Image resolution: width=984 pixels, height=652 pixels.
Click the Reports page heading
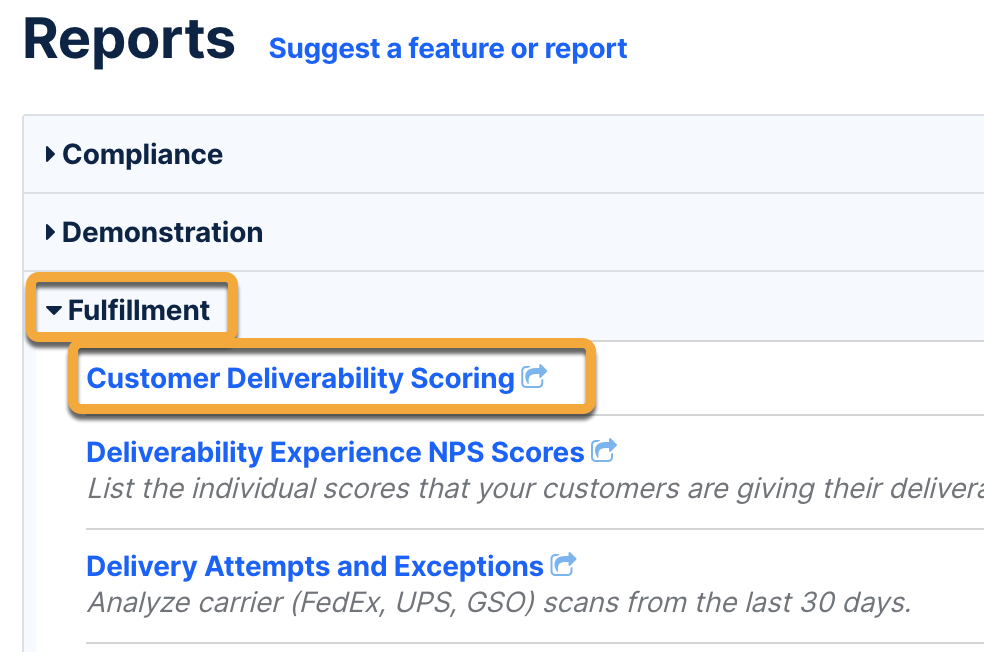129,40
